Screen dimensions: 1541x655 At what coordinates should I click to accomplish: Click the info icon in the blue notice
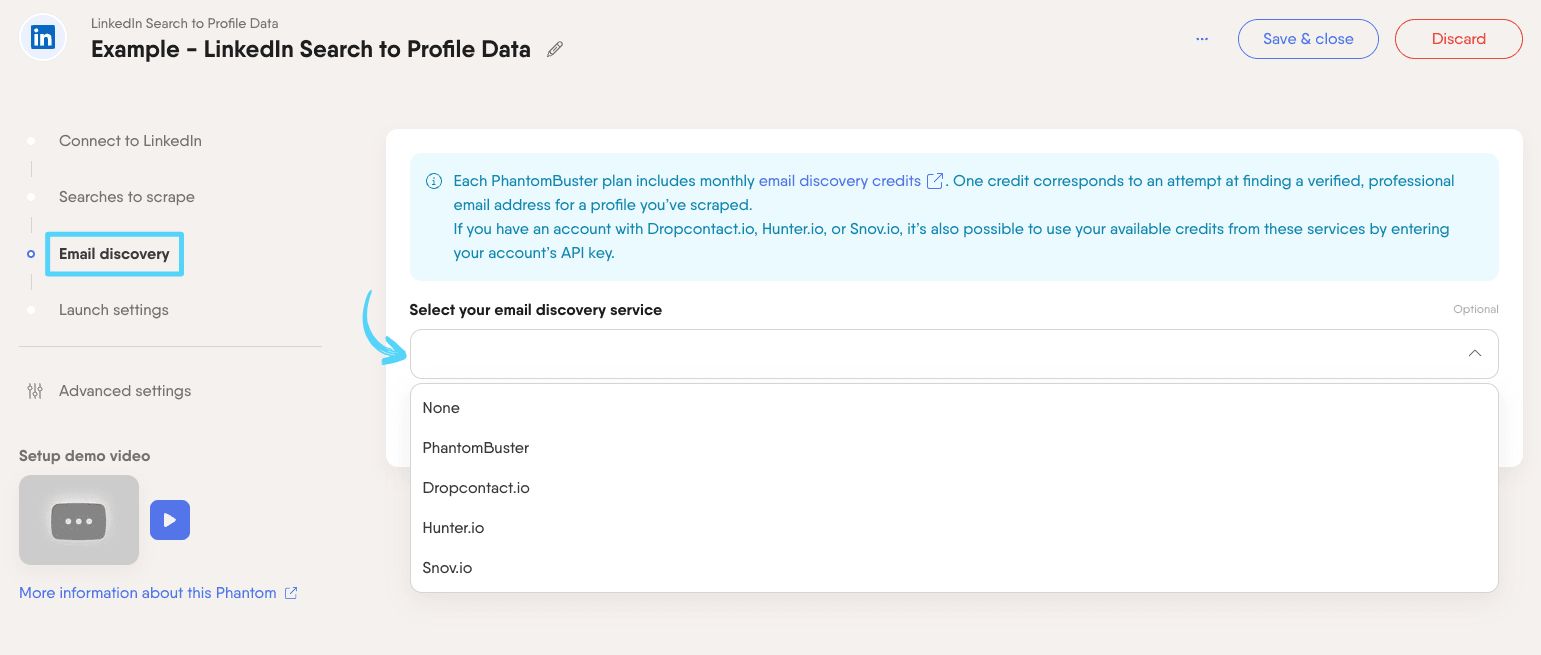(434, 181)
